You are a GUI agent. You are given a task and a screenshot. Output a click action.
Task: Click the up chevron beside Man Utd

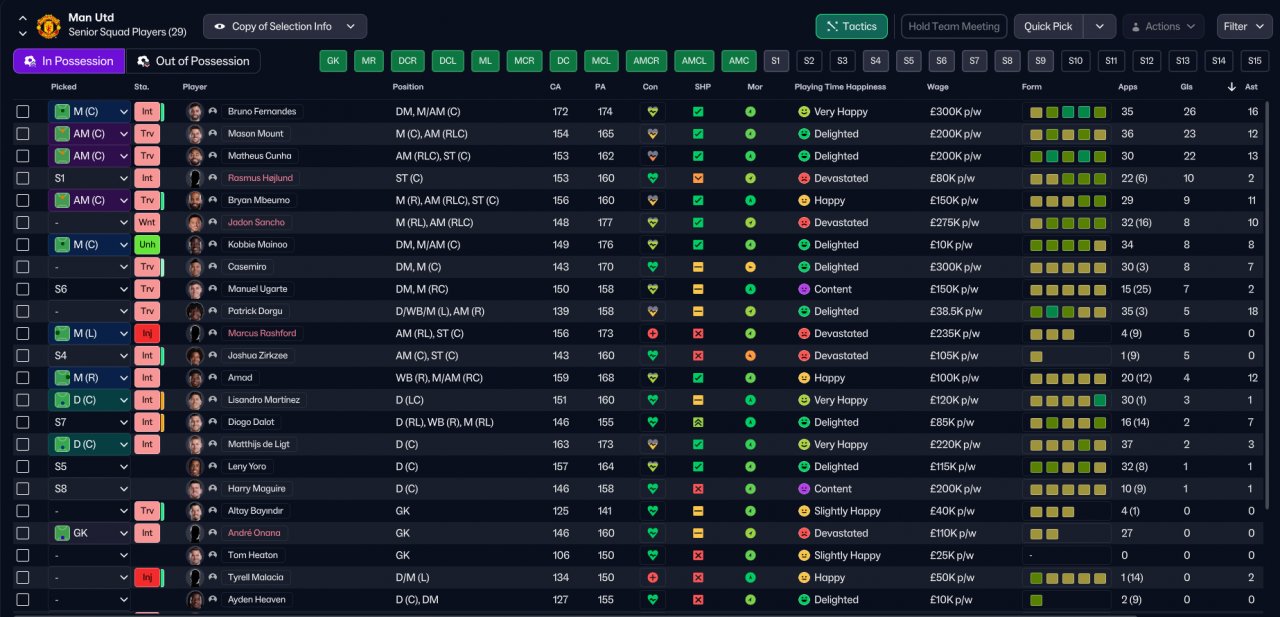click(22, 18)
